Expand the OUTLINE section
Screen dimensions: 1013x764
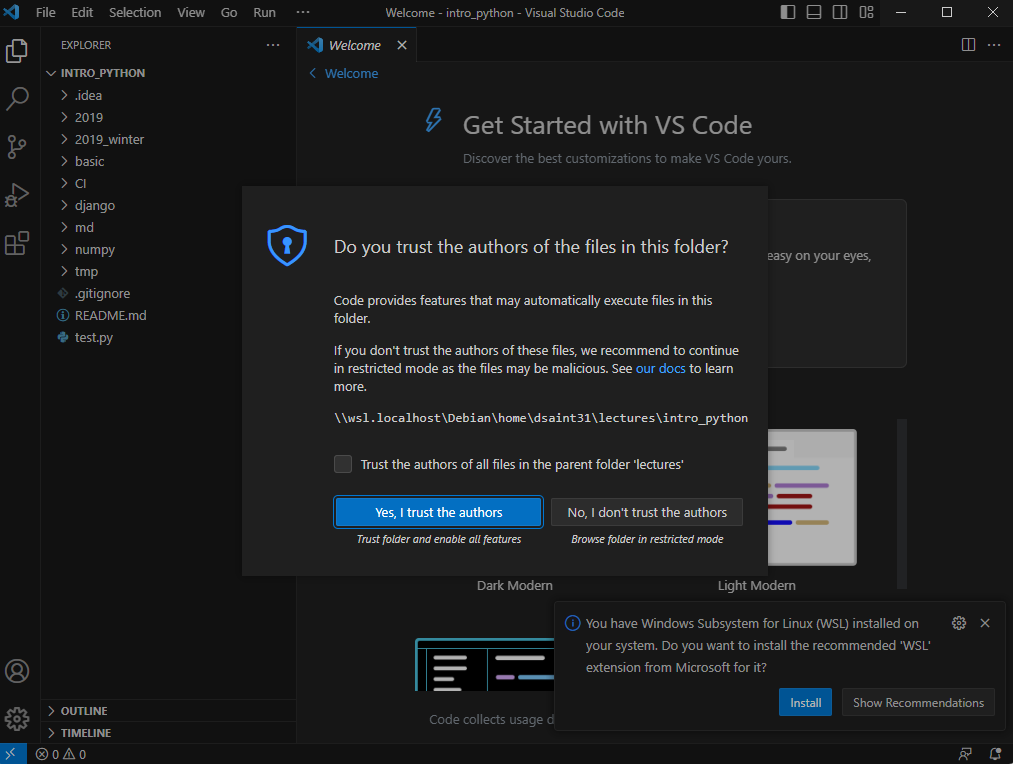[168, 710]
